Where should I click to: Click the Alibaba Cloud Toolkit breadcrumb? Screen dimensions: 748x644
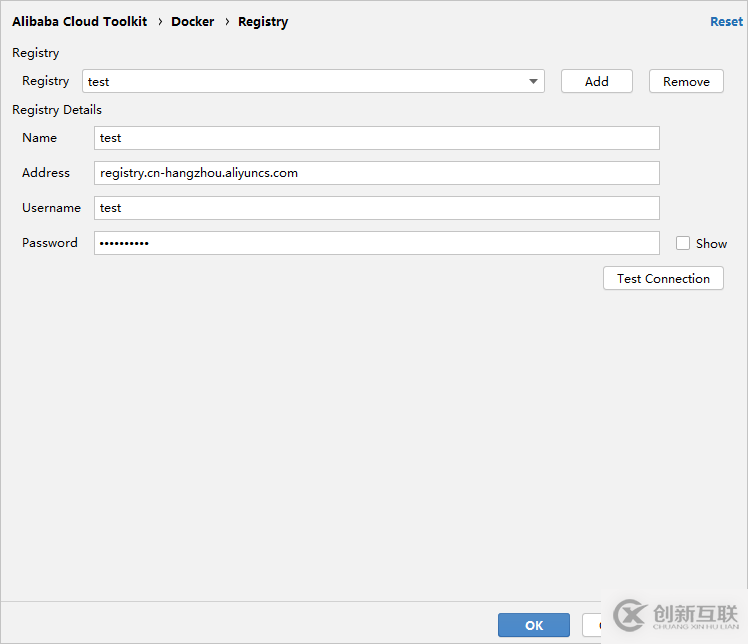79,21
